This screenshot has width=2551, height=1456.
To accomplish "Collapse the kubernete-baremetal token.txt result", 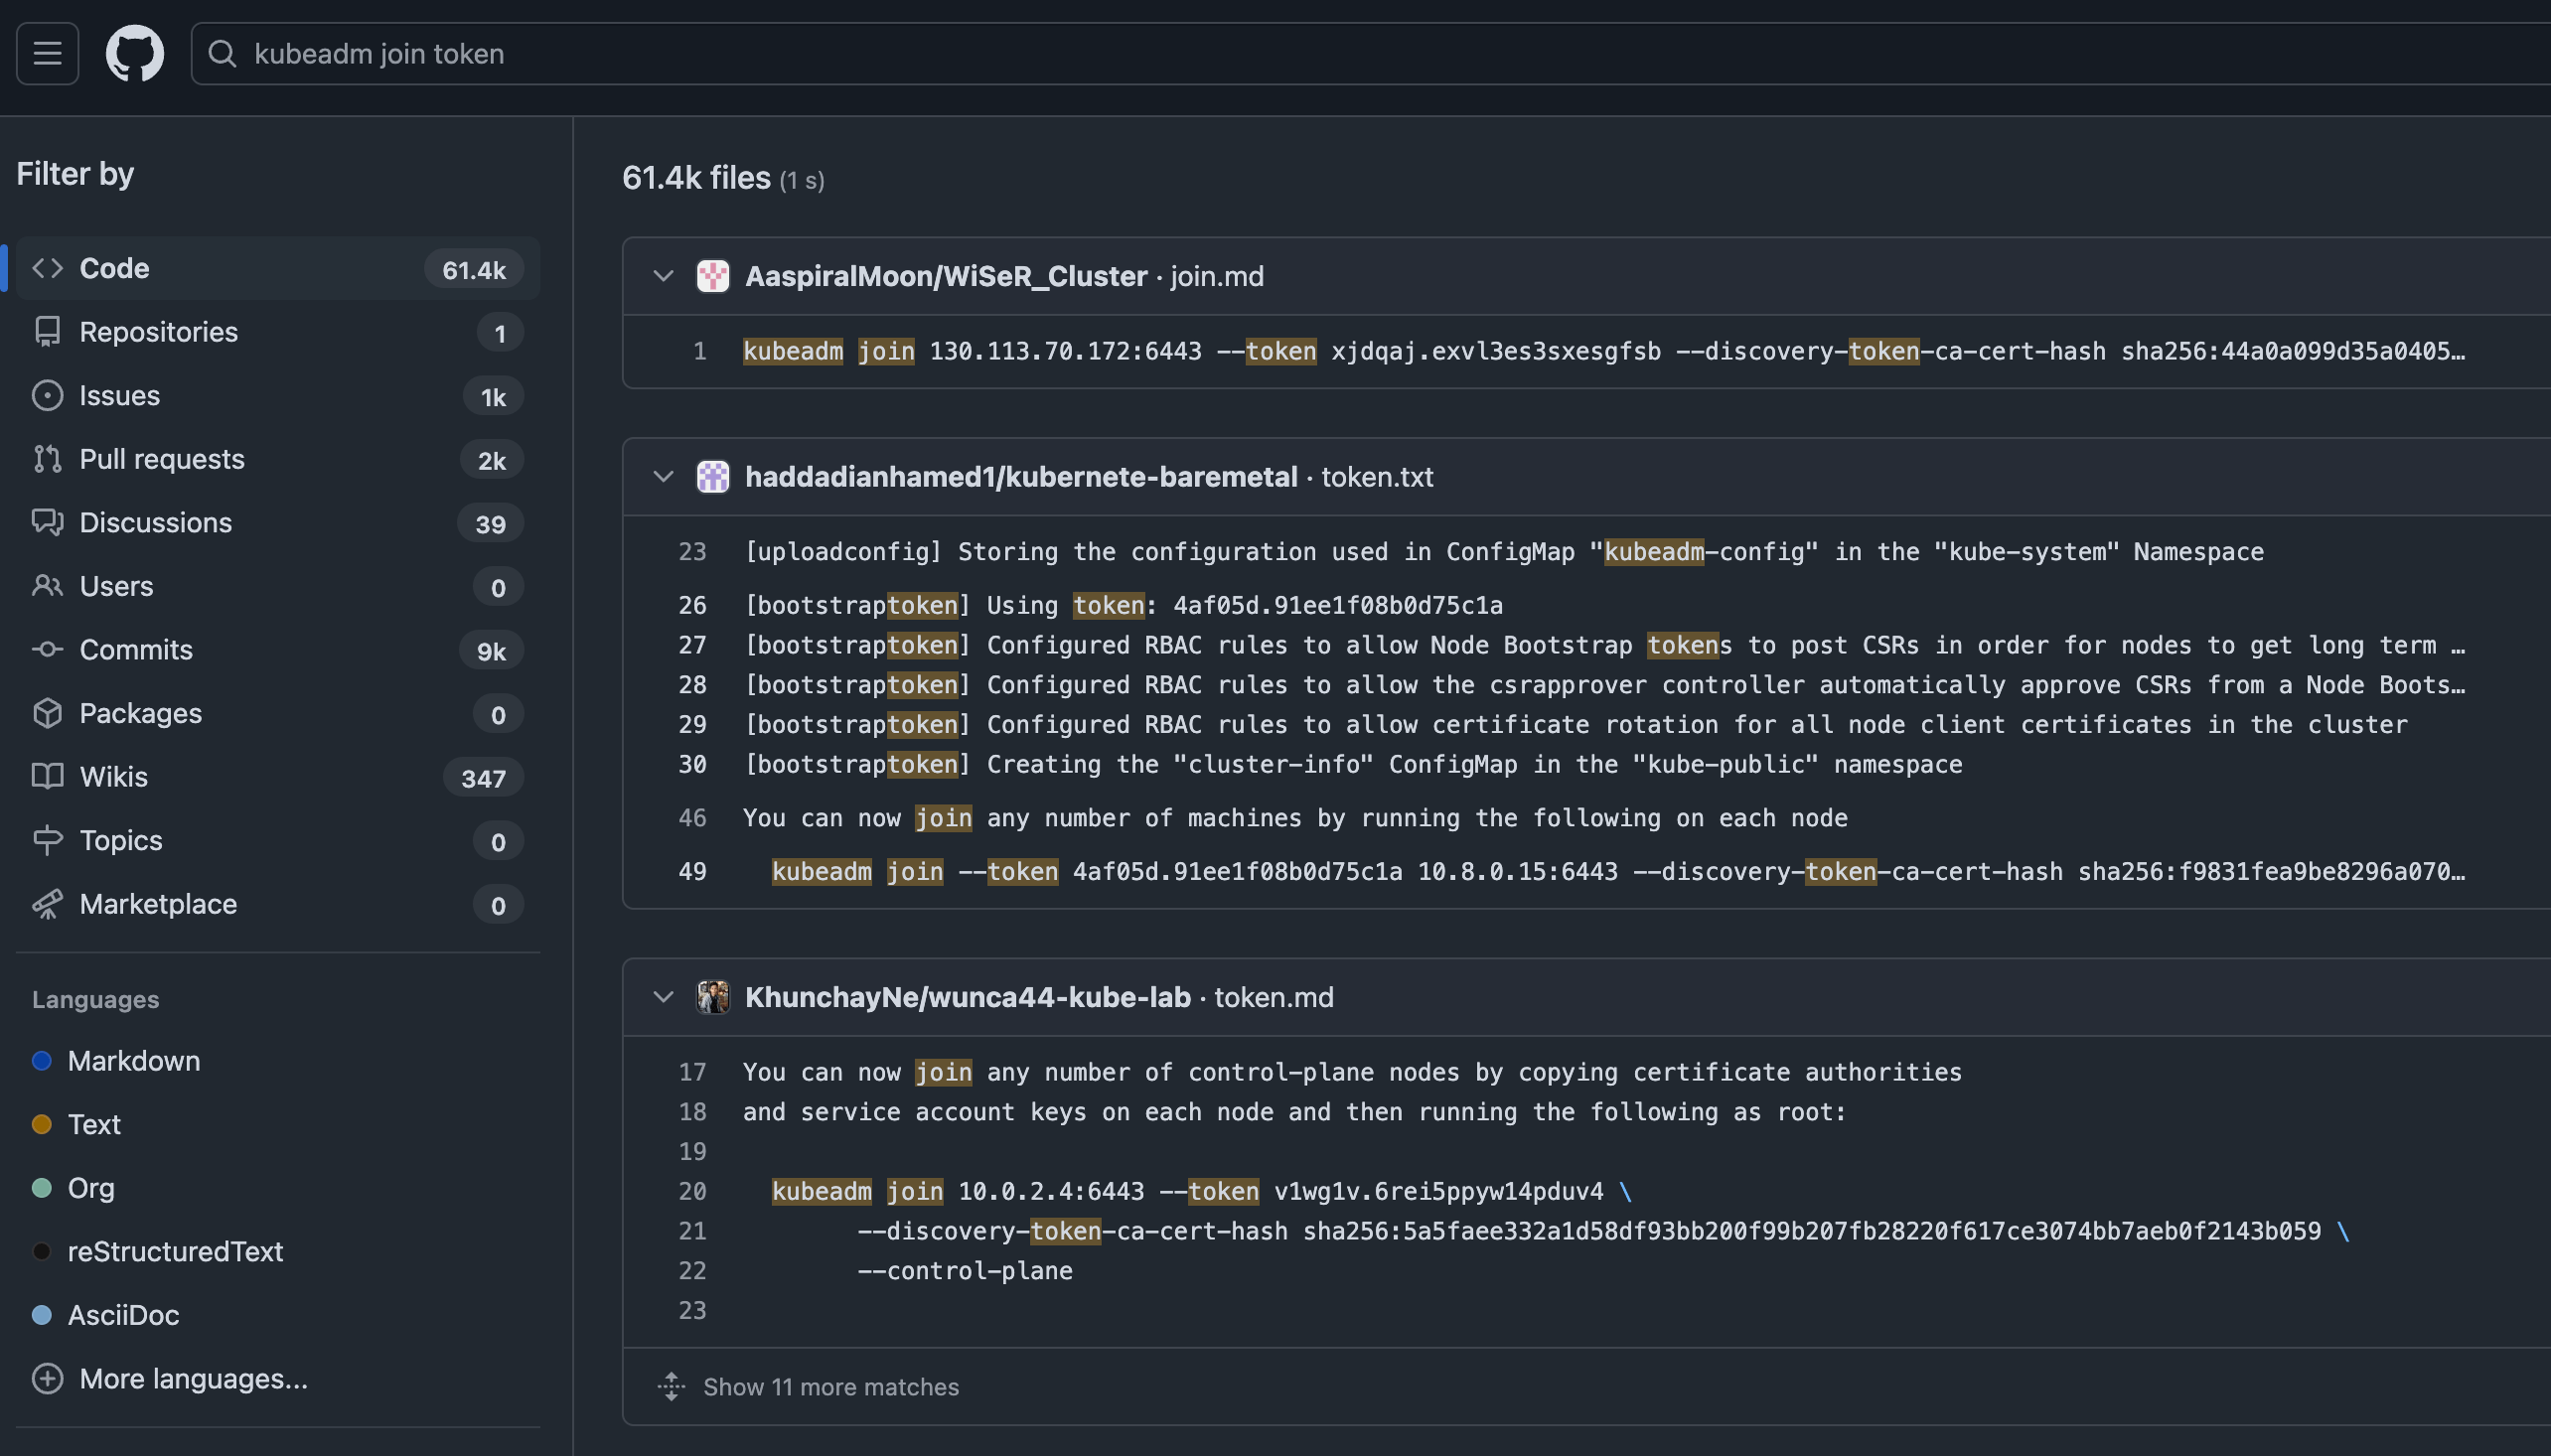I will click(663, 477).
